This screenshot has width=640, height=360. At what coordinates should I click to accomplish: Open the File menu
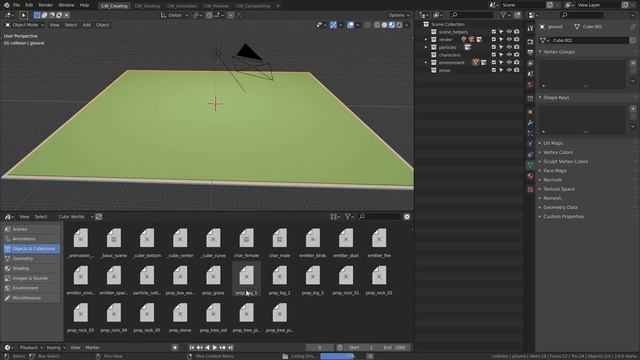click(16, 5)
